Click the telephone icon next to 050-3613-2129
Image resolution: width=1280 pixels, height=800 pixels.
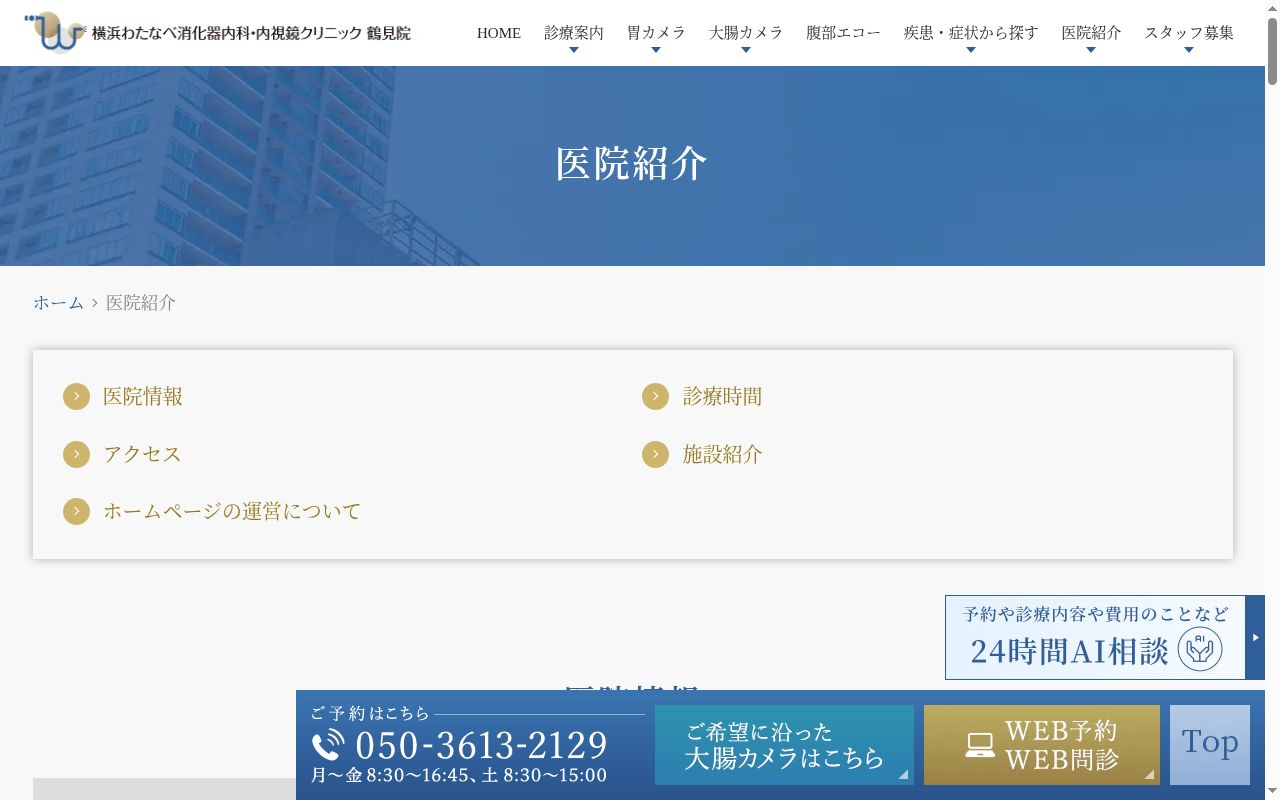tap(328, 746)
